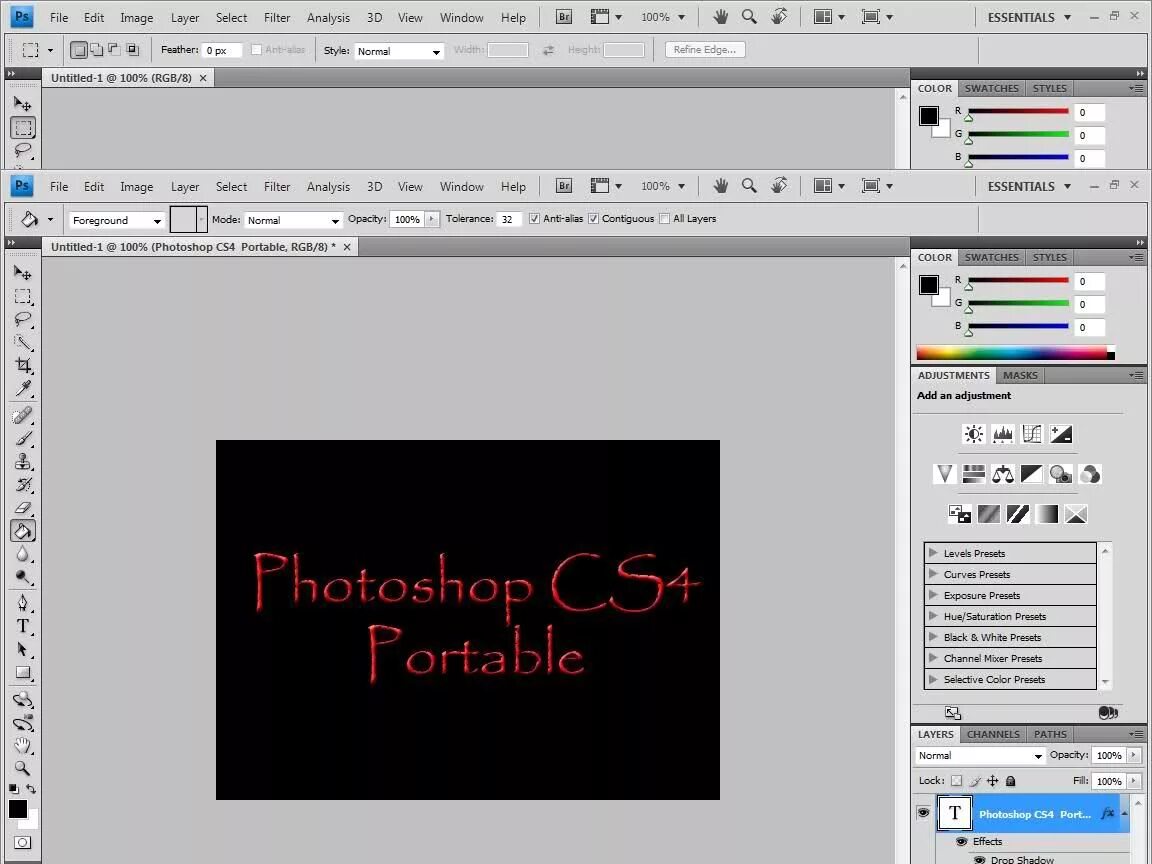Image resolution: width=1152 pixels, height=864 pixels.
Task: Launch Bridge from lower window Br icon
Action: click(564, 186)
